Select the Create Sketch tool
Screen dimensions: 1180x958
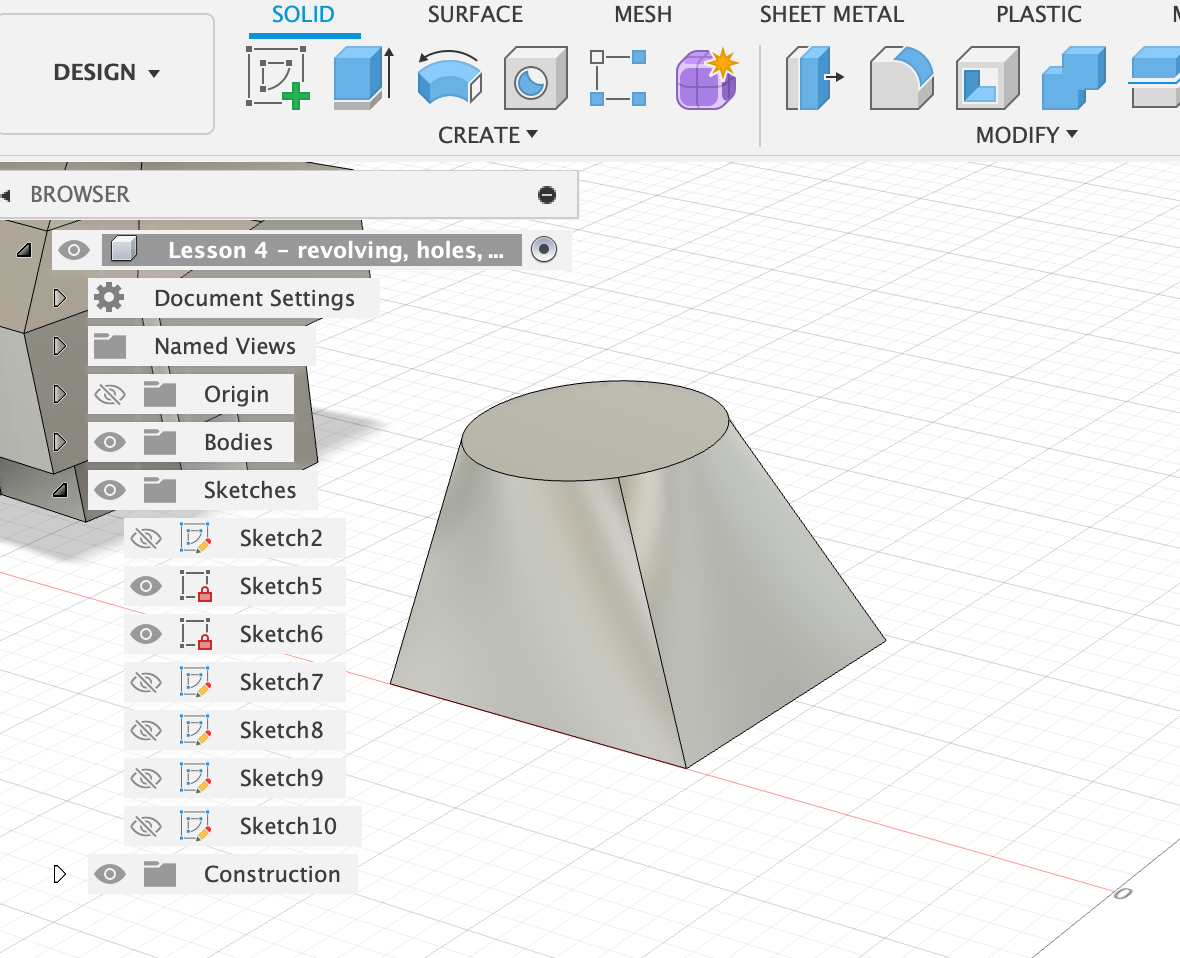click(x=278, y=76)
